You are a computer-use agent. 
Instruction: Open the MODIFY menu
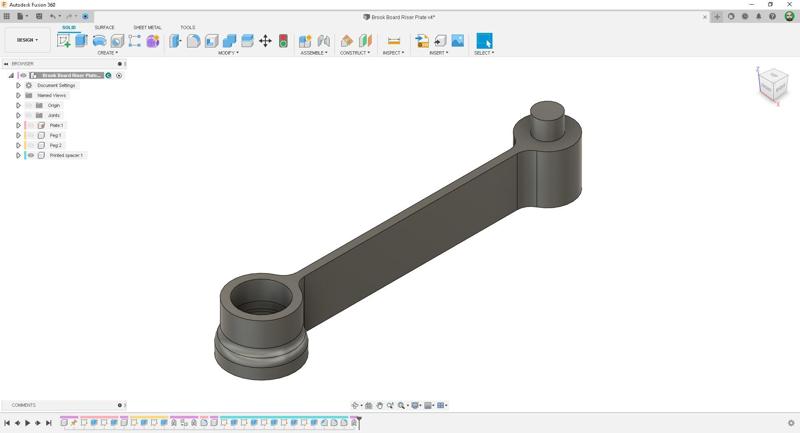pyautogui.click(x=228, y=53)
